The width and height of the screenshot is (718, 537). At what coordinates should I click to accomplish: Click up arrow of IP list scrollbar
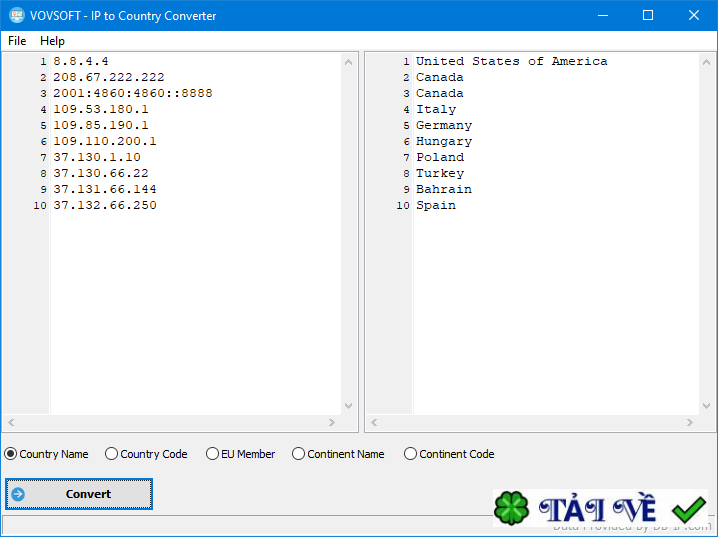(348, 62)
